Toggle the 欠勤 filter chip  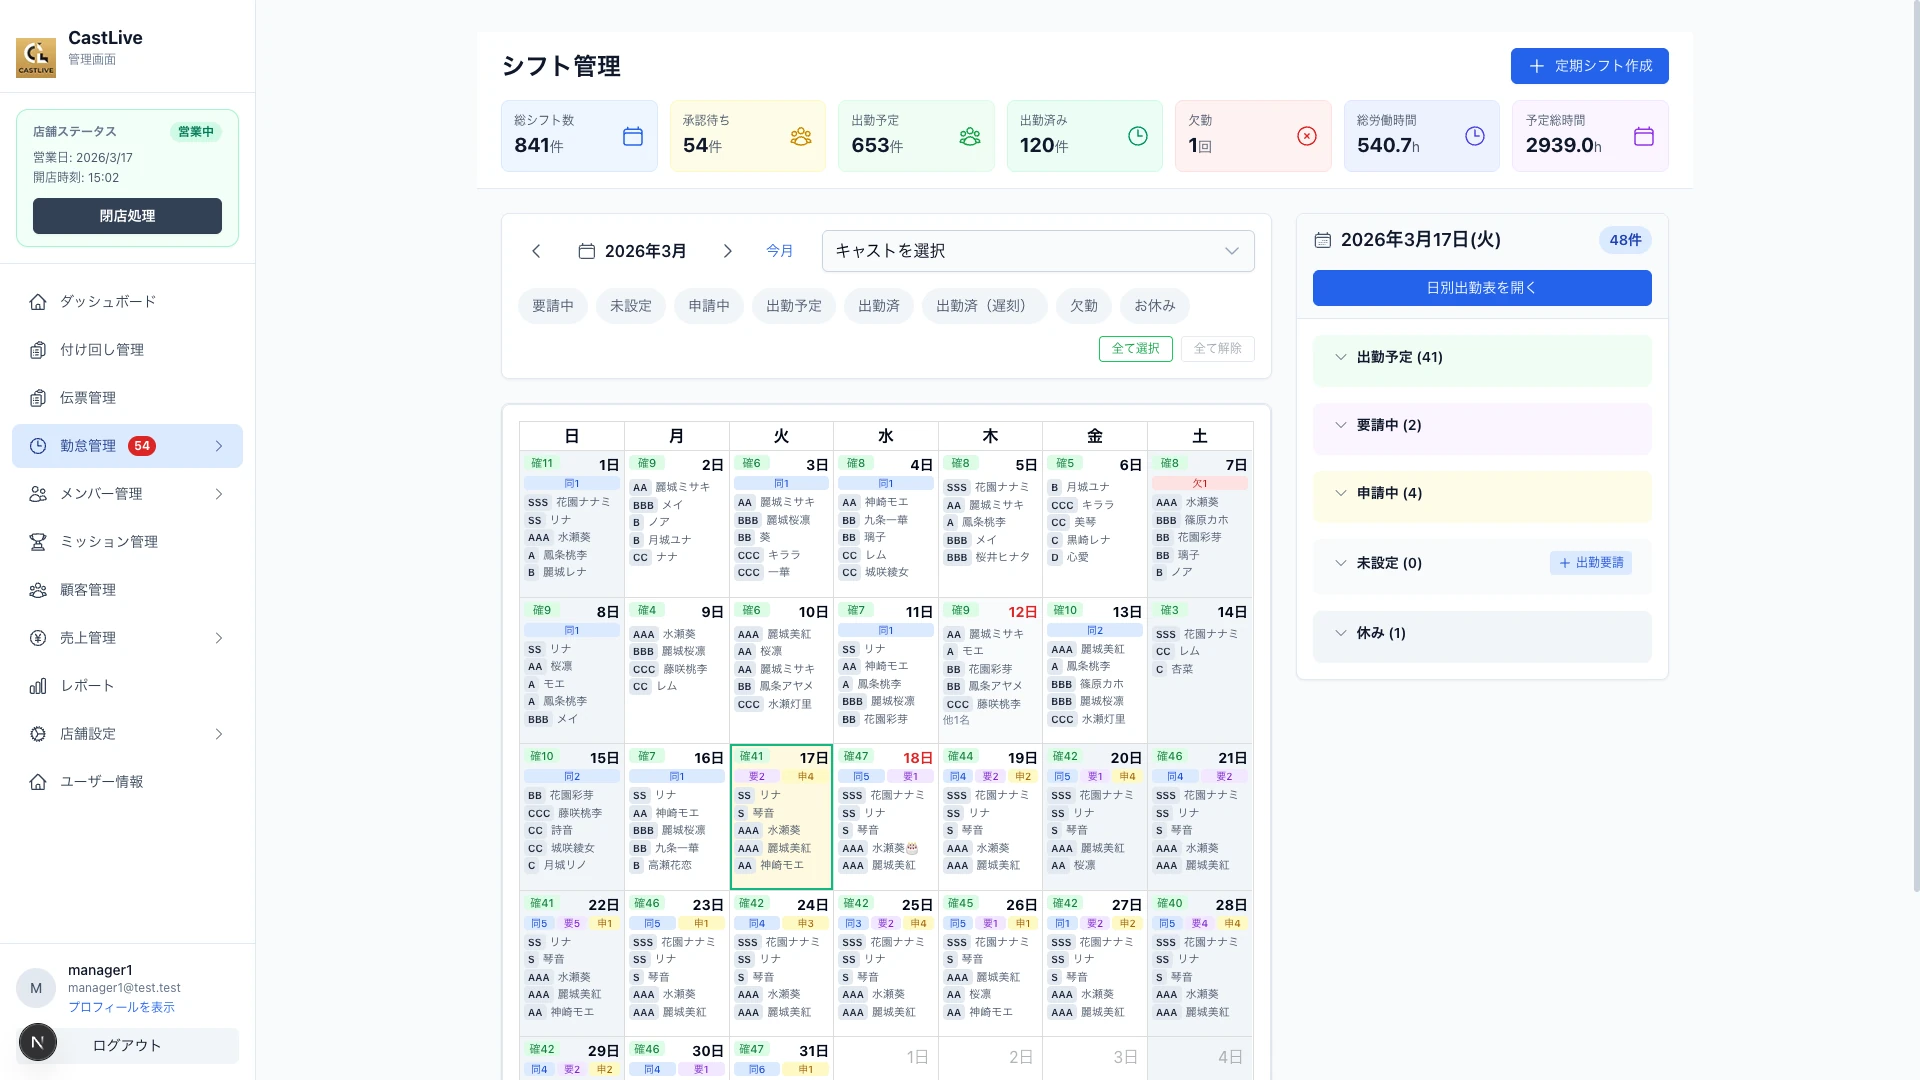pyautogui.click(x=1083, y=306)
